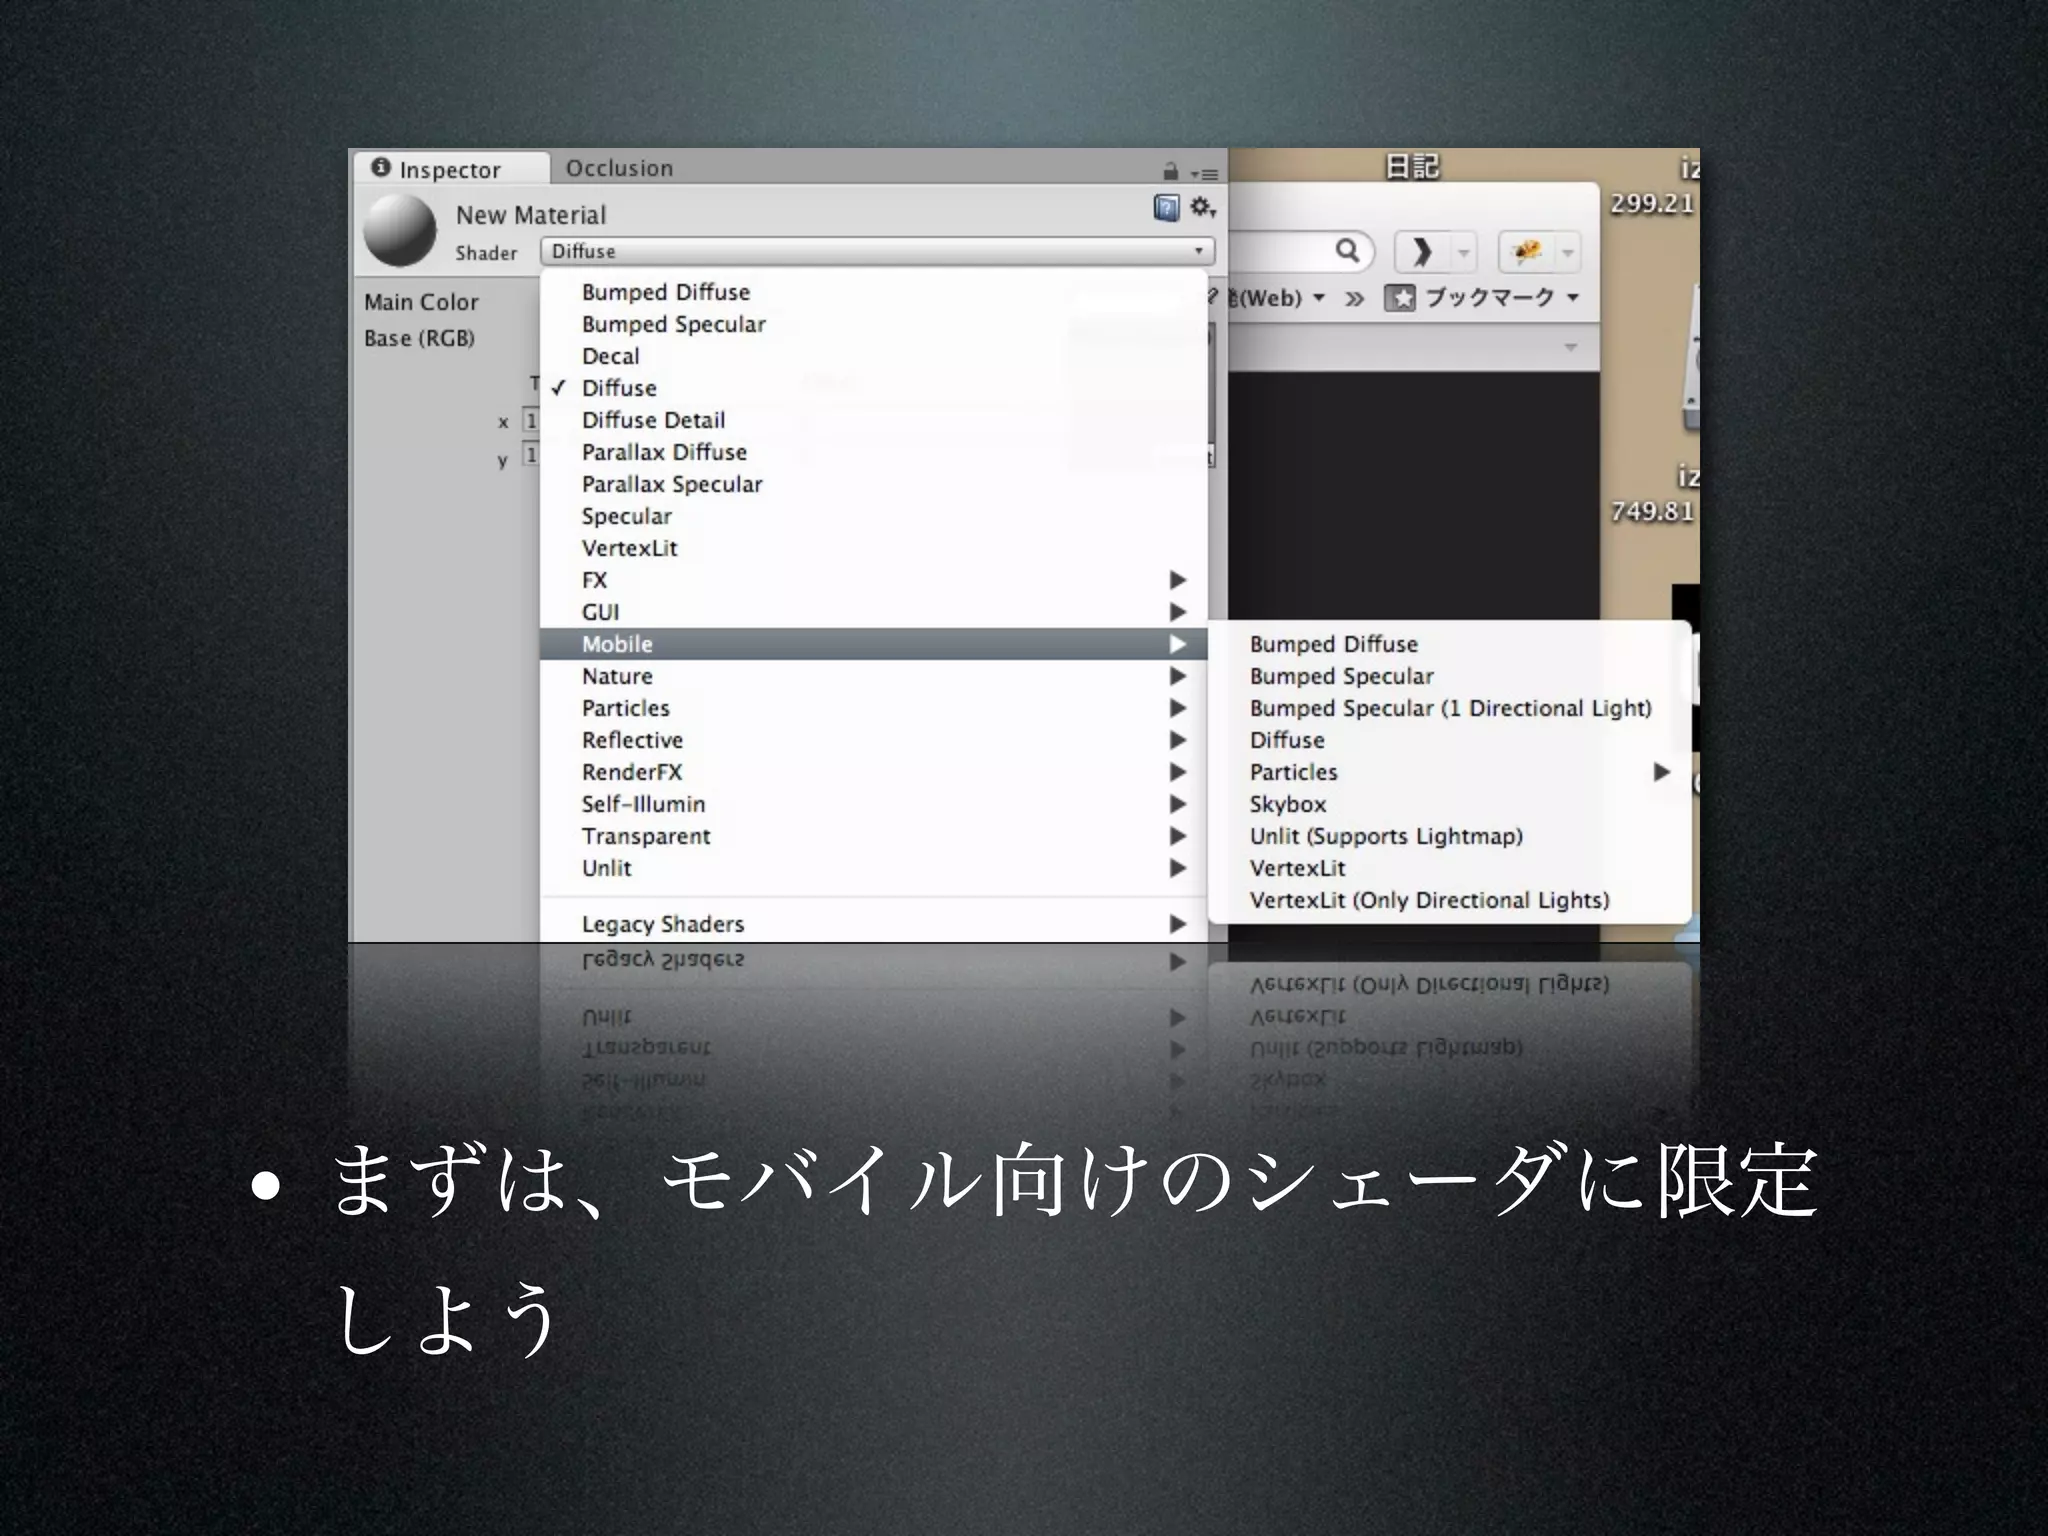
Task: Choose Unlit (Supports Lightmap) shader
Action: pos(1386,836)
